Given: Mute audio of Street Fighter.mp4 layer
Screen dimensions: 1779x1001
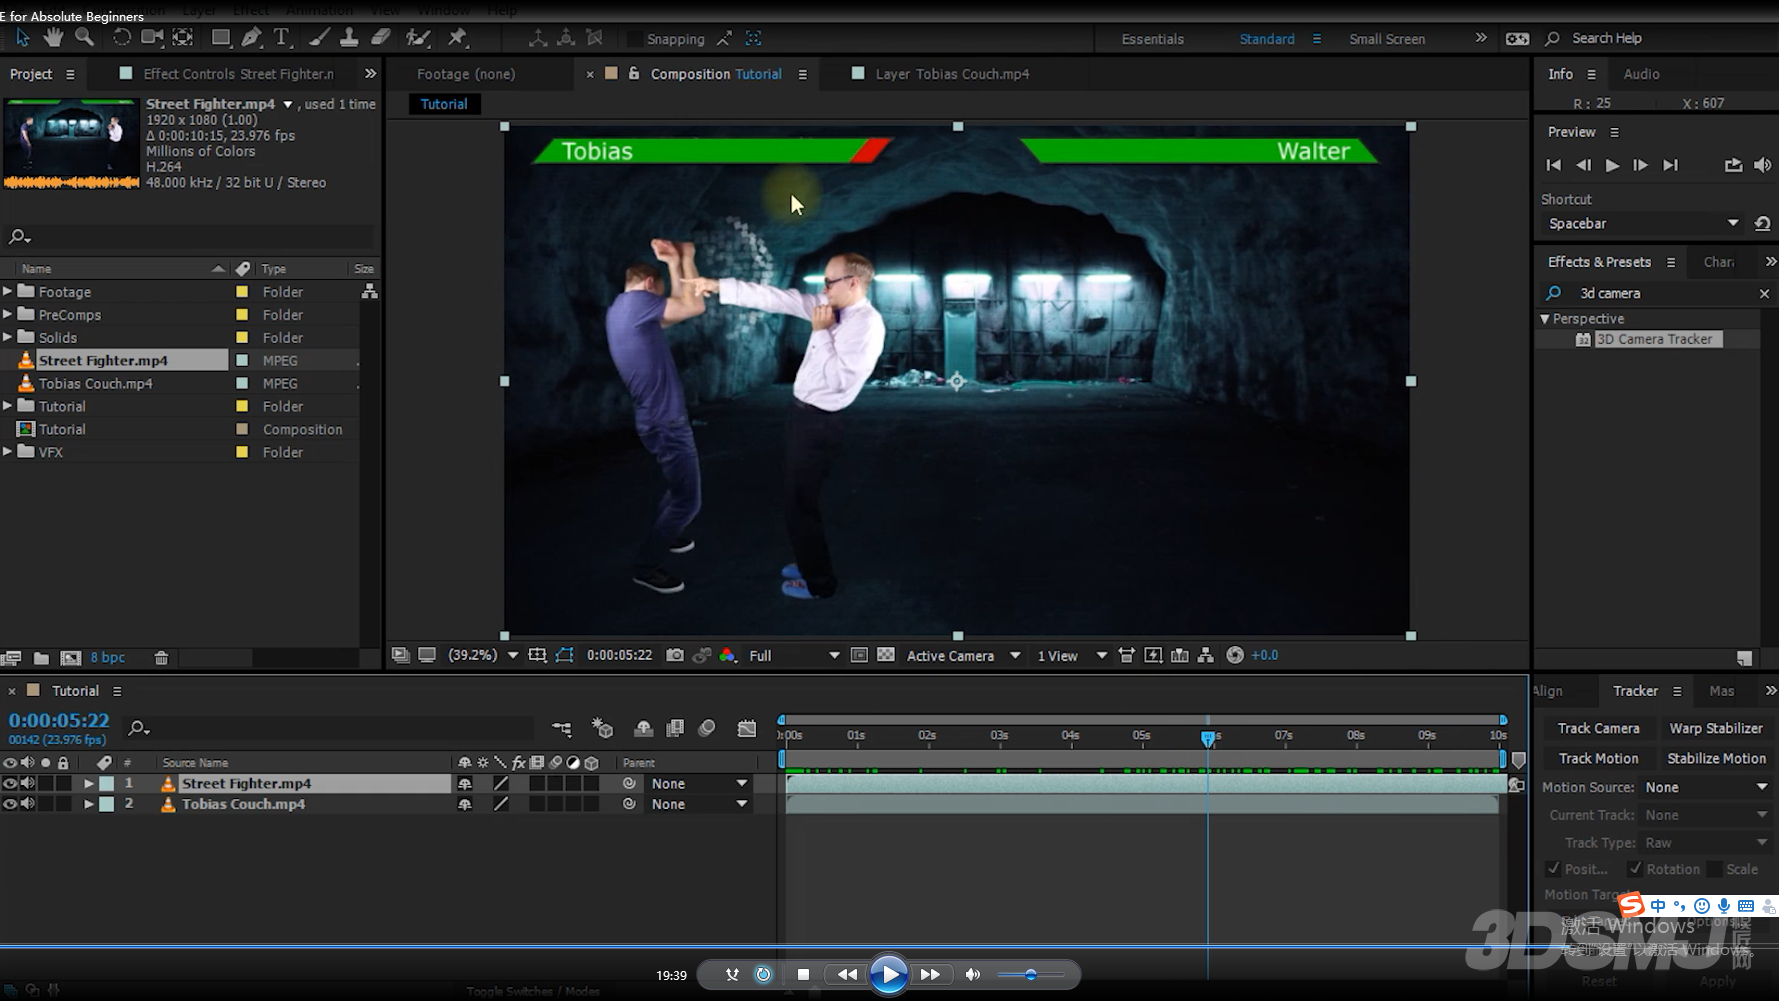Looking at the screenshot, I should pyautogui.click(x=28, y=783).
